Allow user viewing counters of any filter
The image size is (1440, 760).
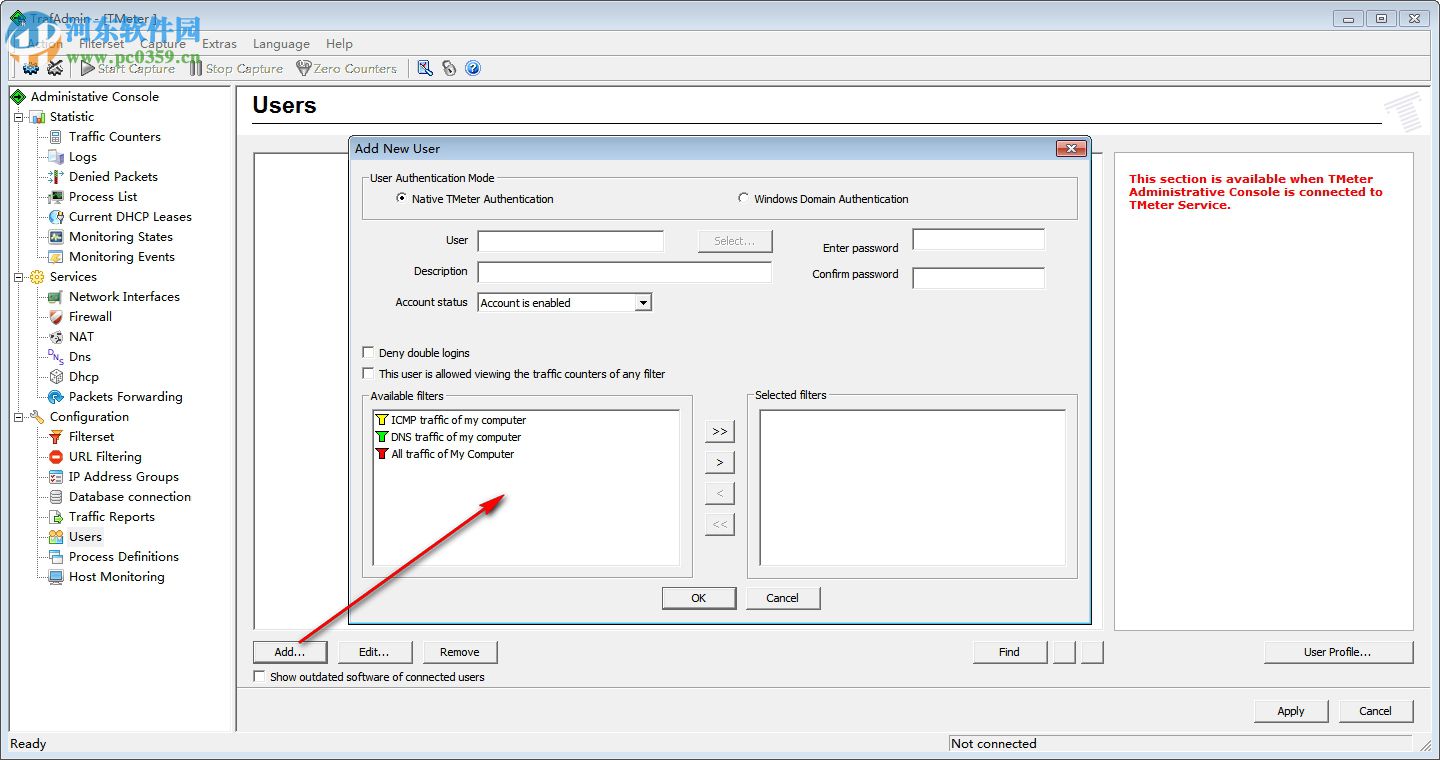click(368, 373)
